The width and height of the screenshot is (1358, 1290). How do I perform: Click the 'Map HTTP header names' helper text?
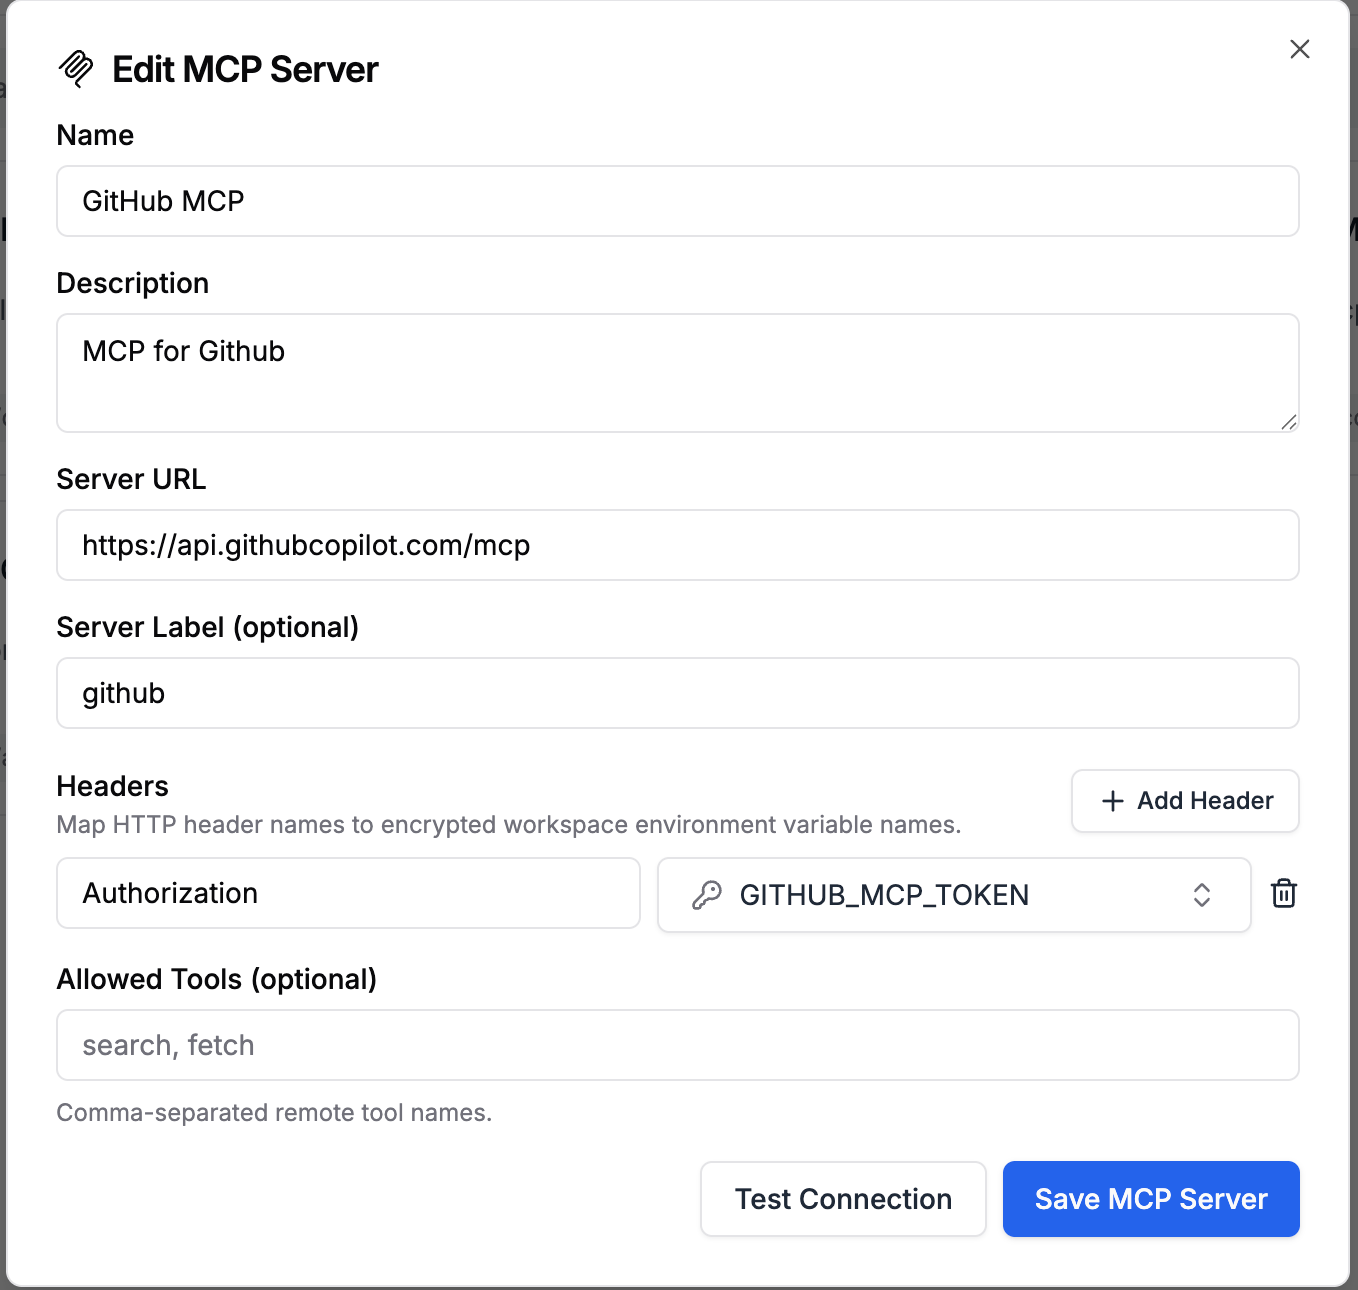tap(508, 825)
